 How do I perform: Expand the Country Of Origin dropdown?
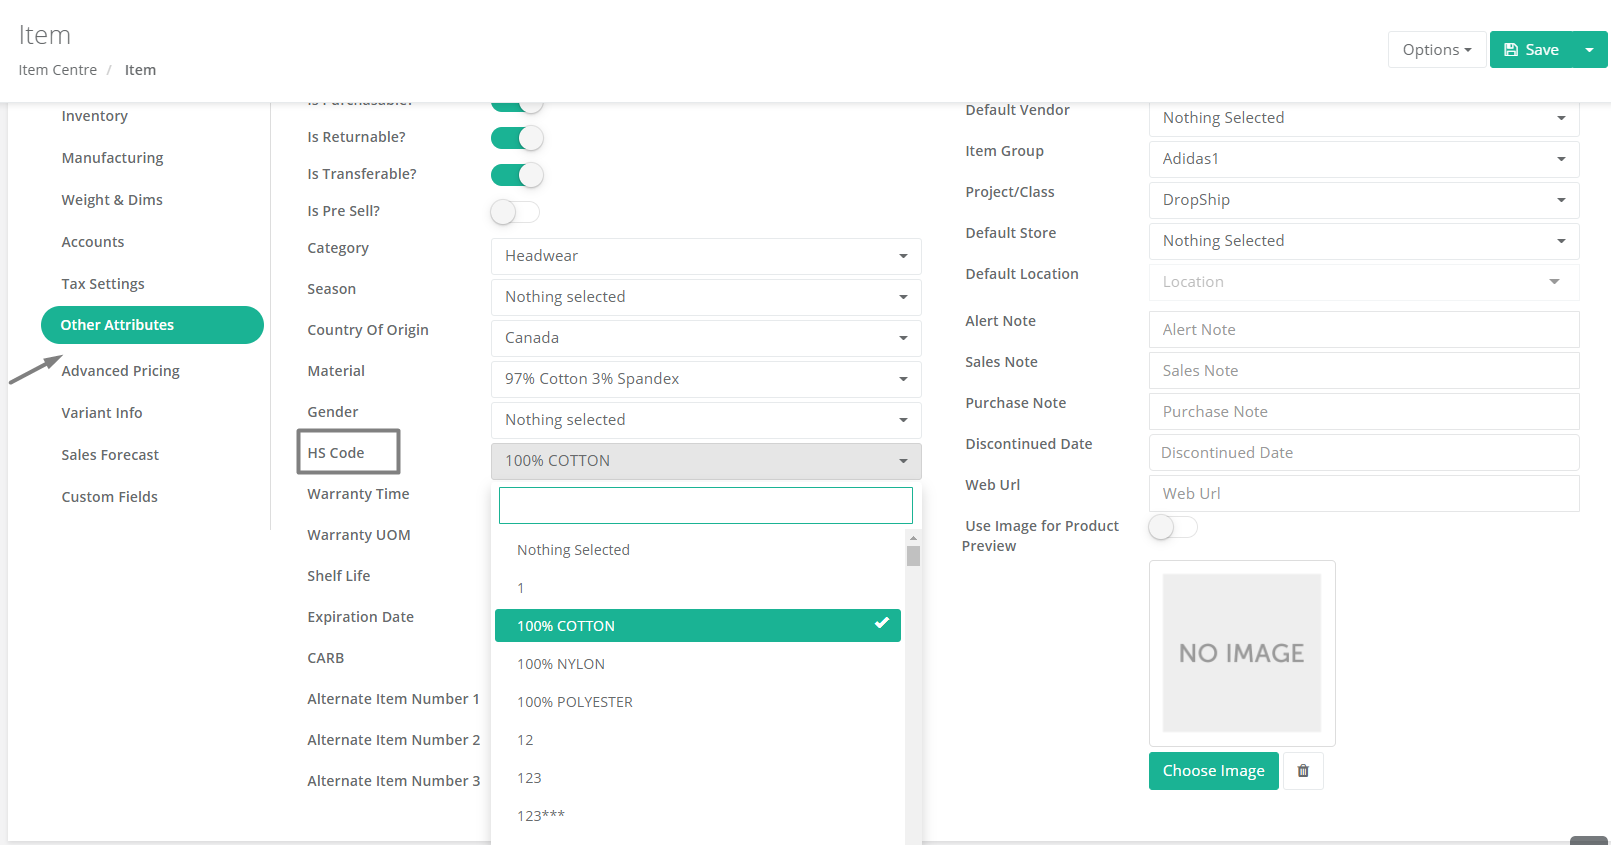[706, 338]
